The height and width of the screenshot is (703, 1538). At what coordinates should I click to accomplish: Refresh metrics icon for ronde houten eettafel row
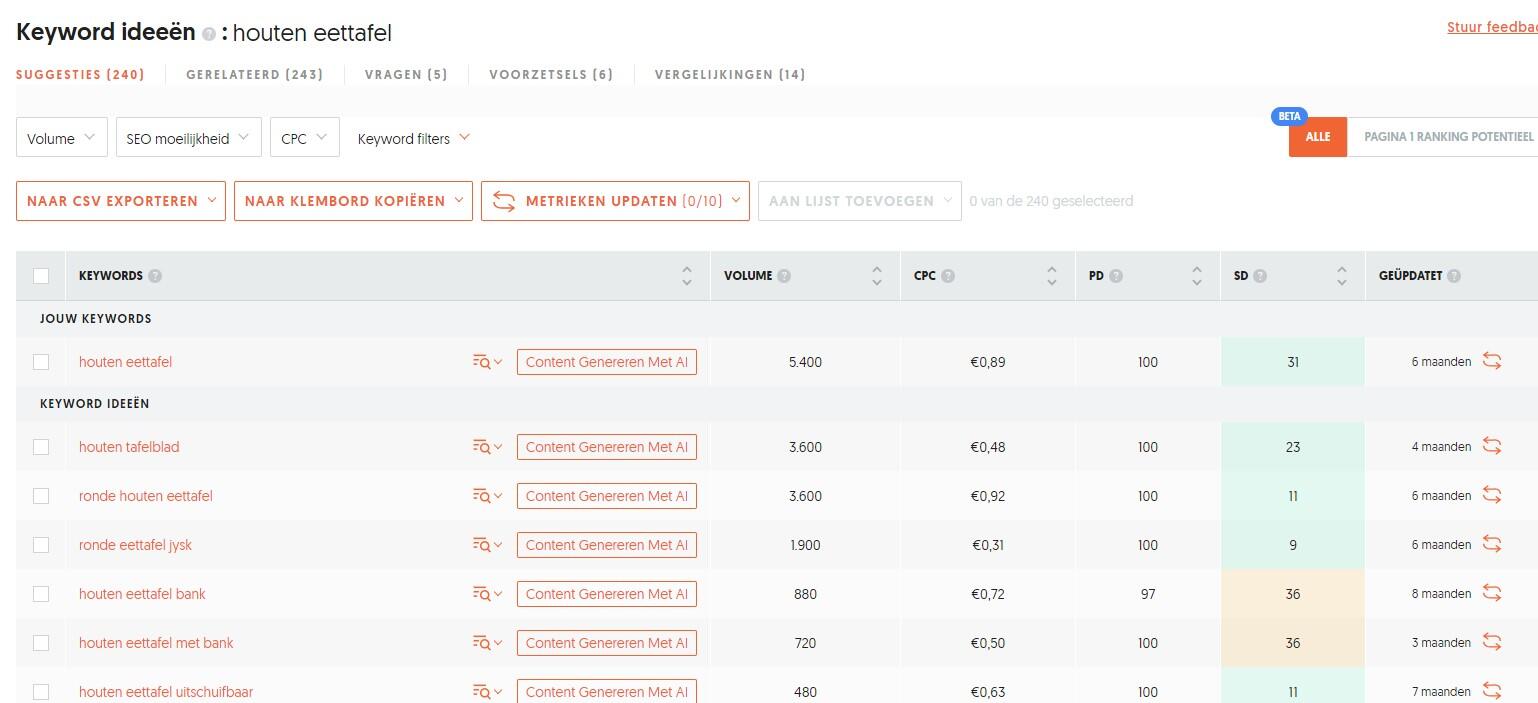pyautogui.click(x=1492, y=495)
